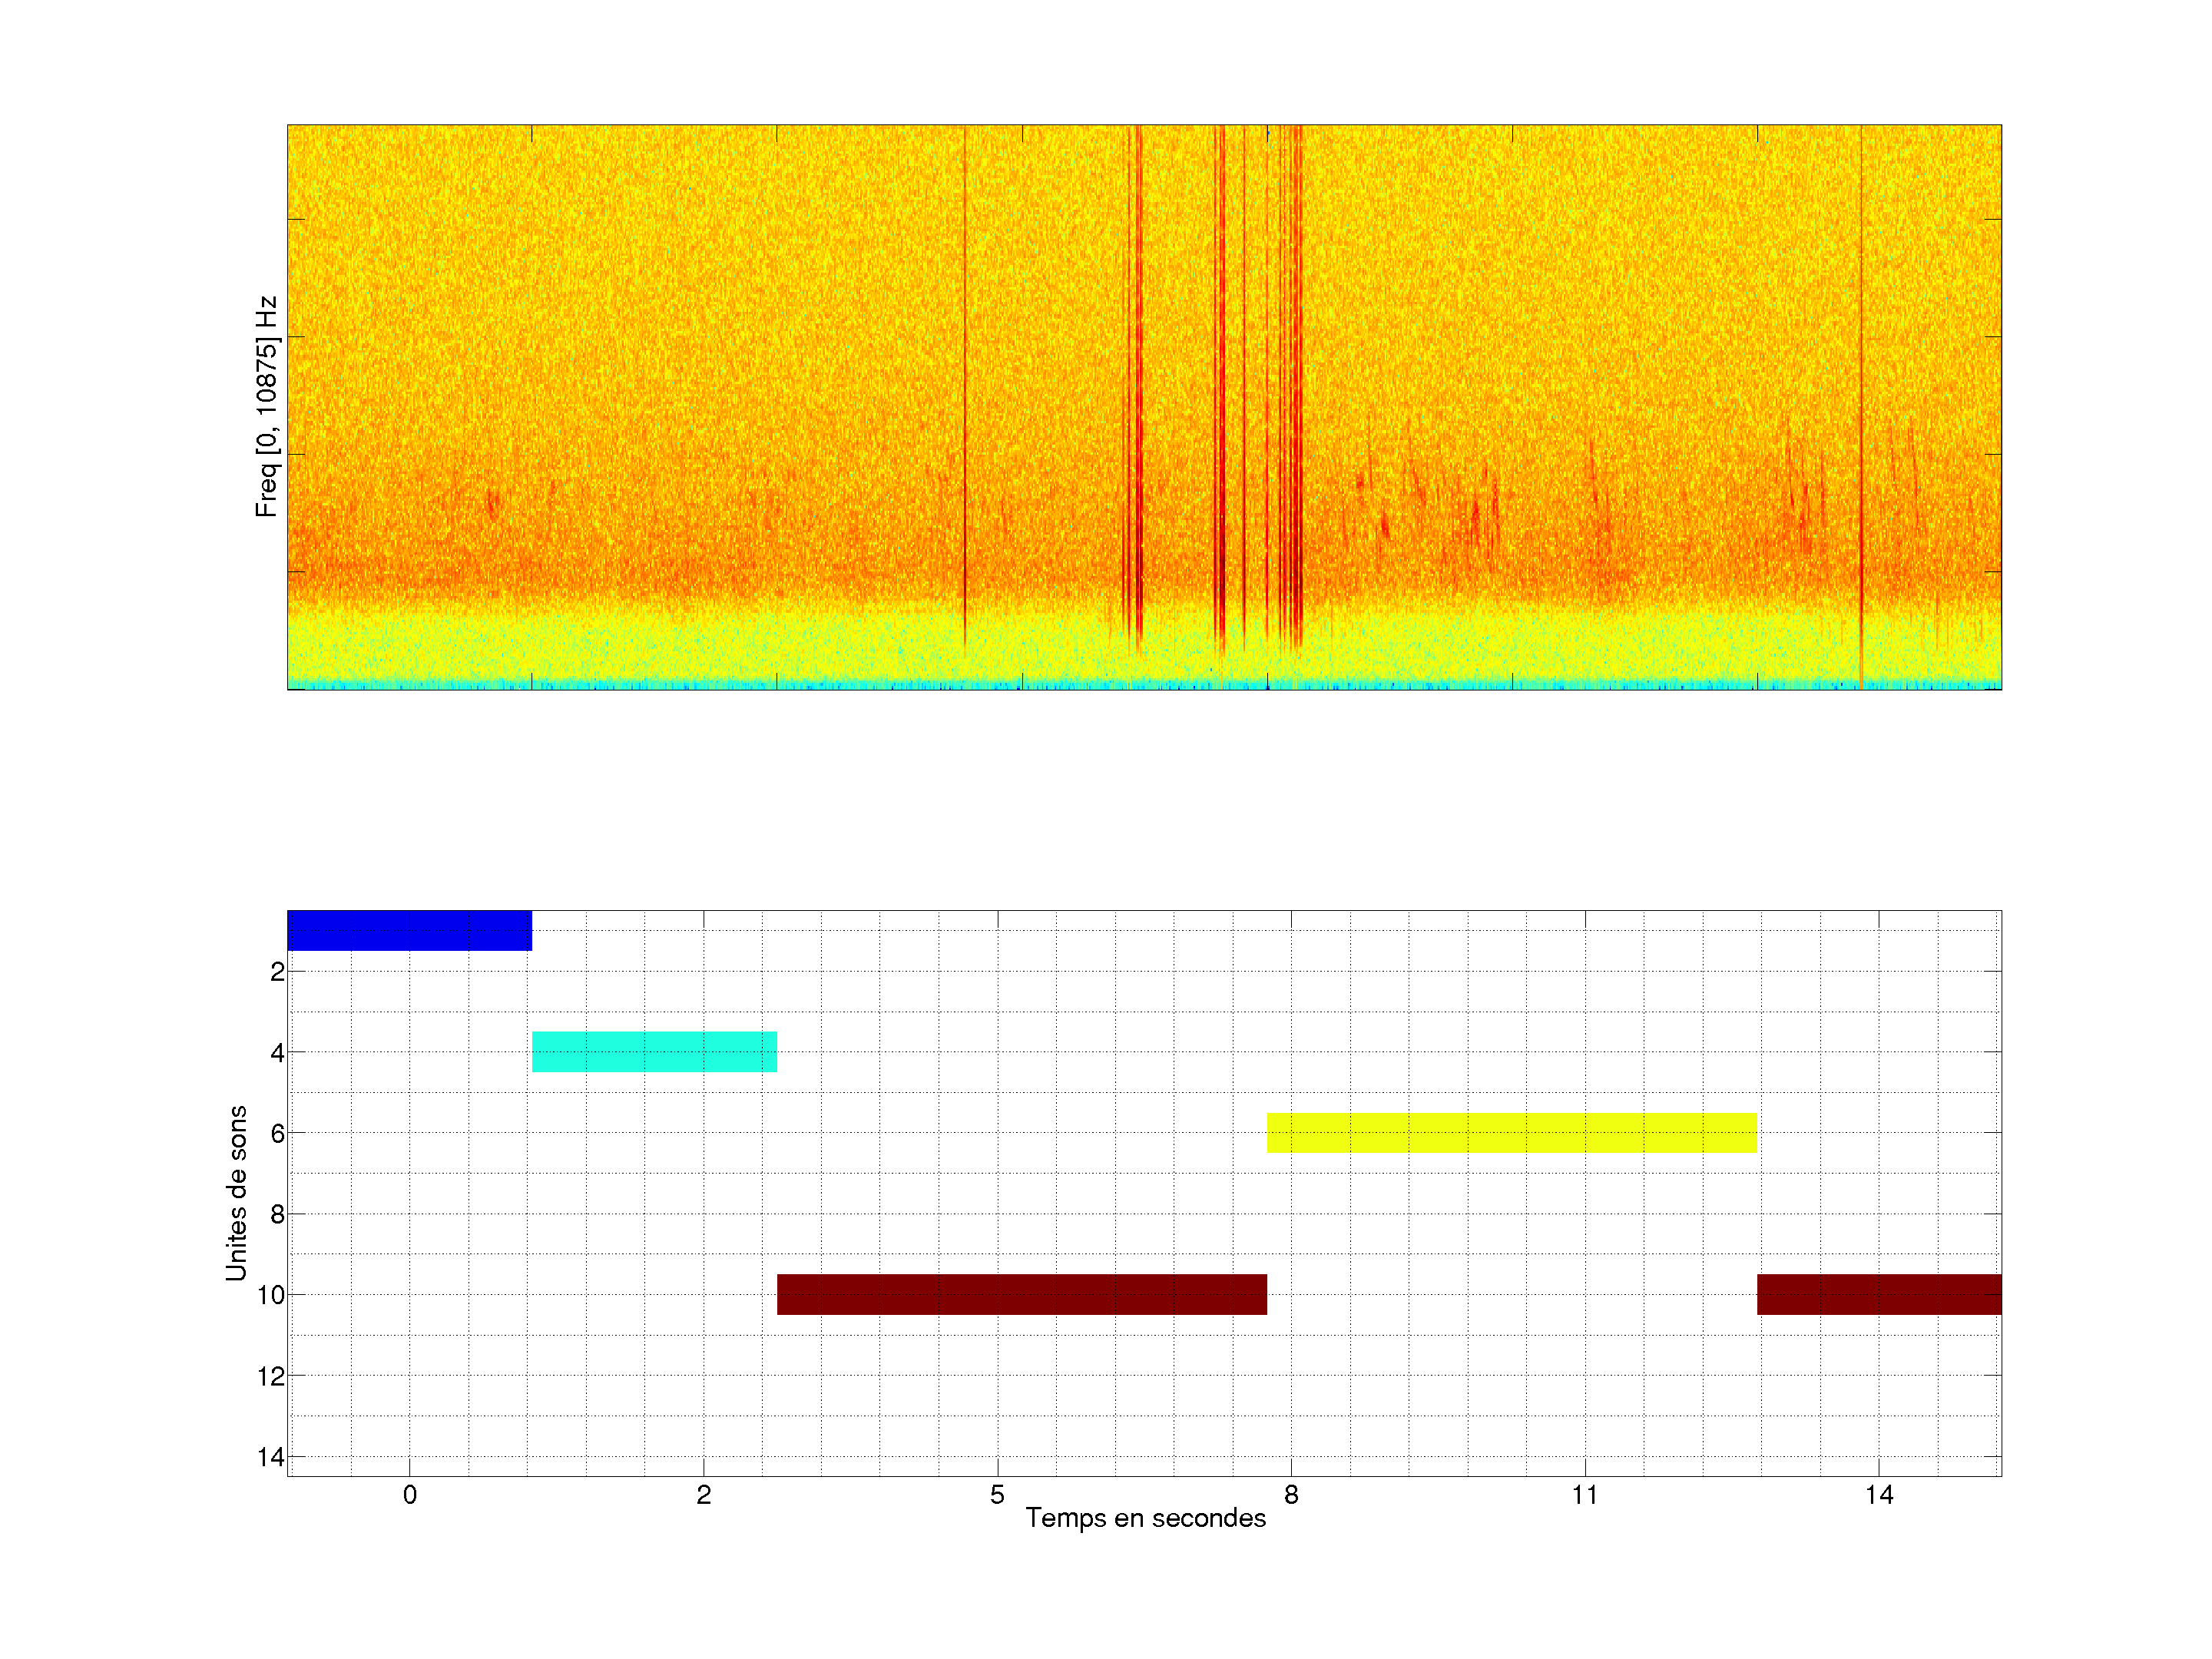
Task: Select the long dark red bar starting near 3 seconds
Action: coord(1021,1294)
